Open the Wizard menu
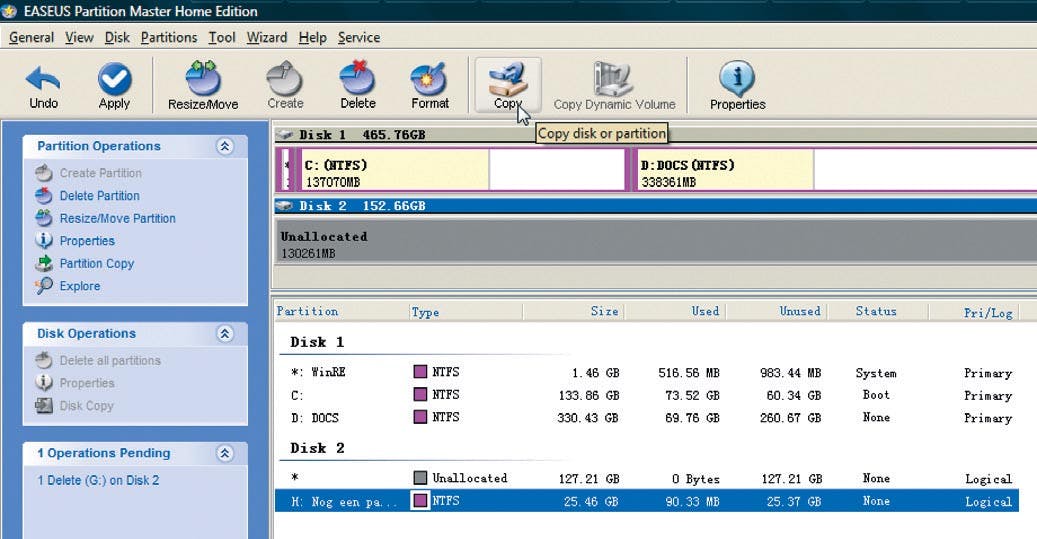Screen dimensions: 1037x539 pyautogui.click(x=267, y=38)
